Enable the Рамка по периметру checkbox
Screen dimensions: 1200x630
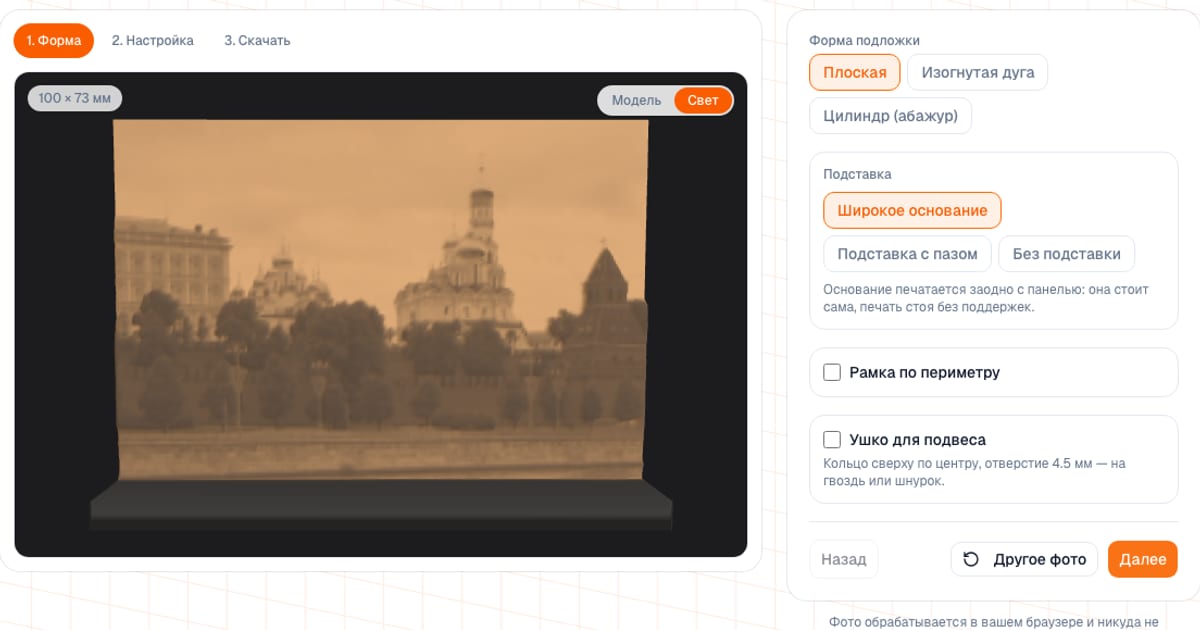coord(832,373)
